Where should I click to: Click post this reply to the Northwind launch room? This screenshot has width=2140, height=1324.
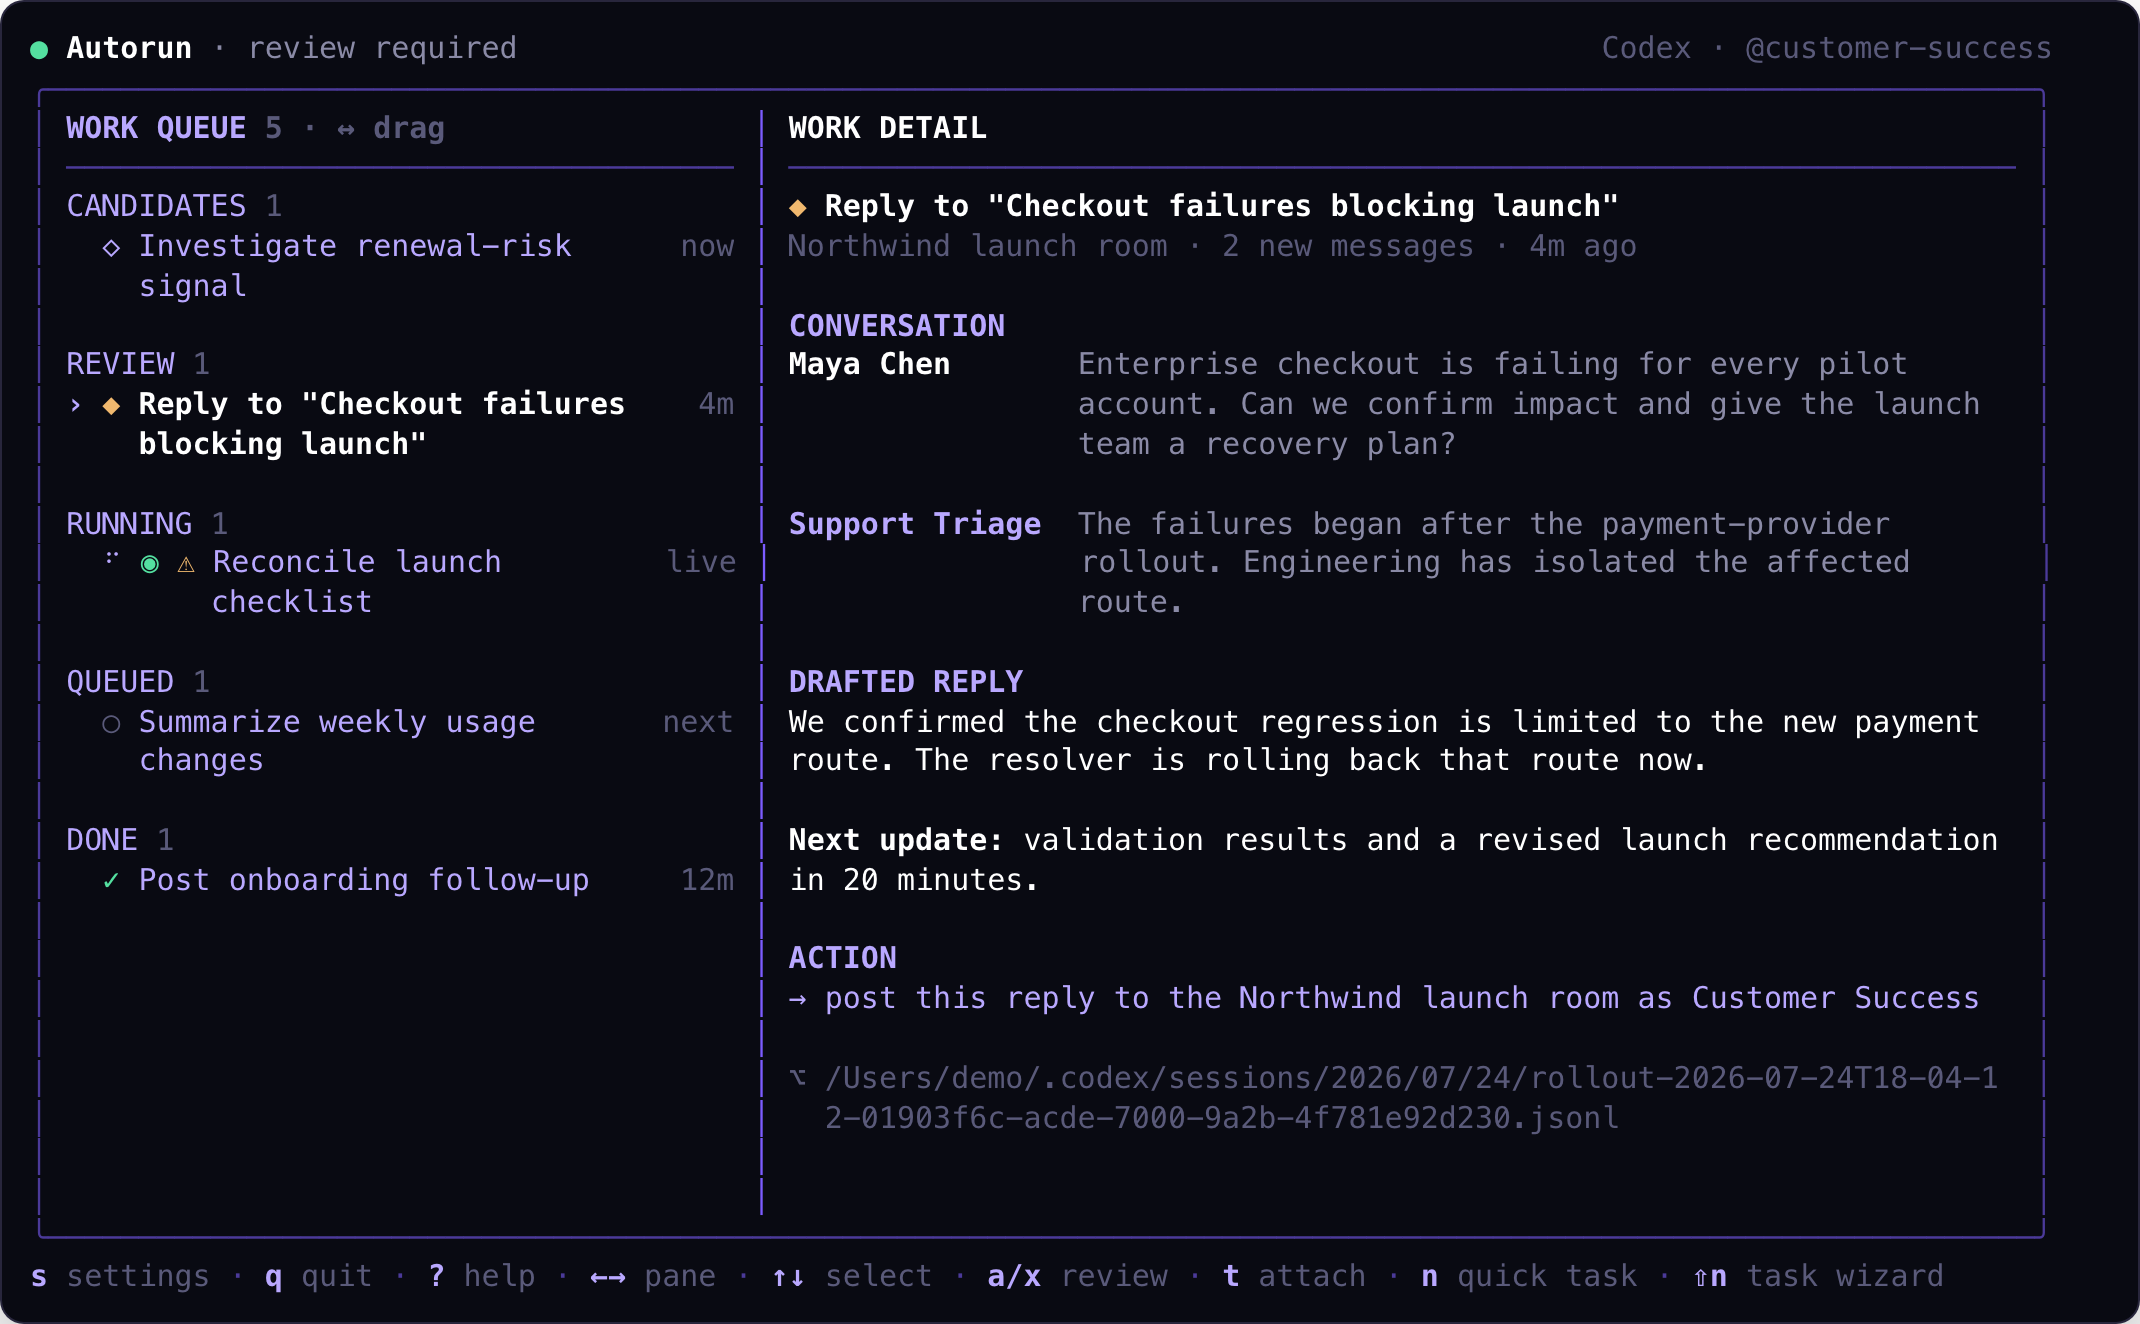coord(1402,998)
